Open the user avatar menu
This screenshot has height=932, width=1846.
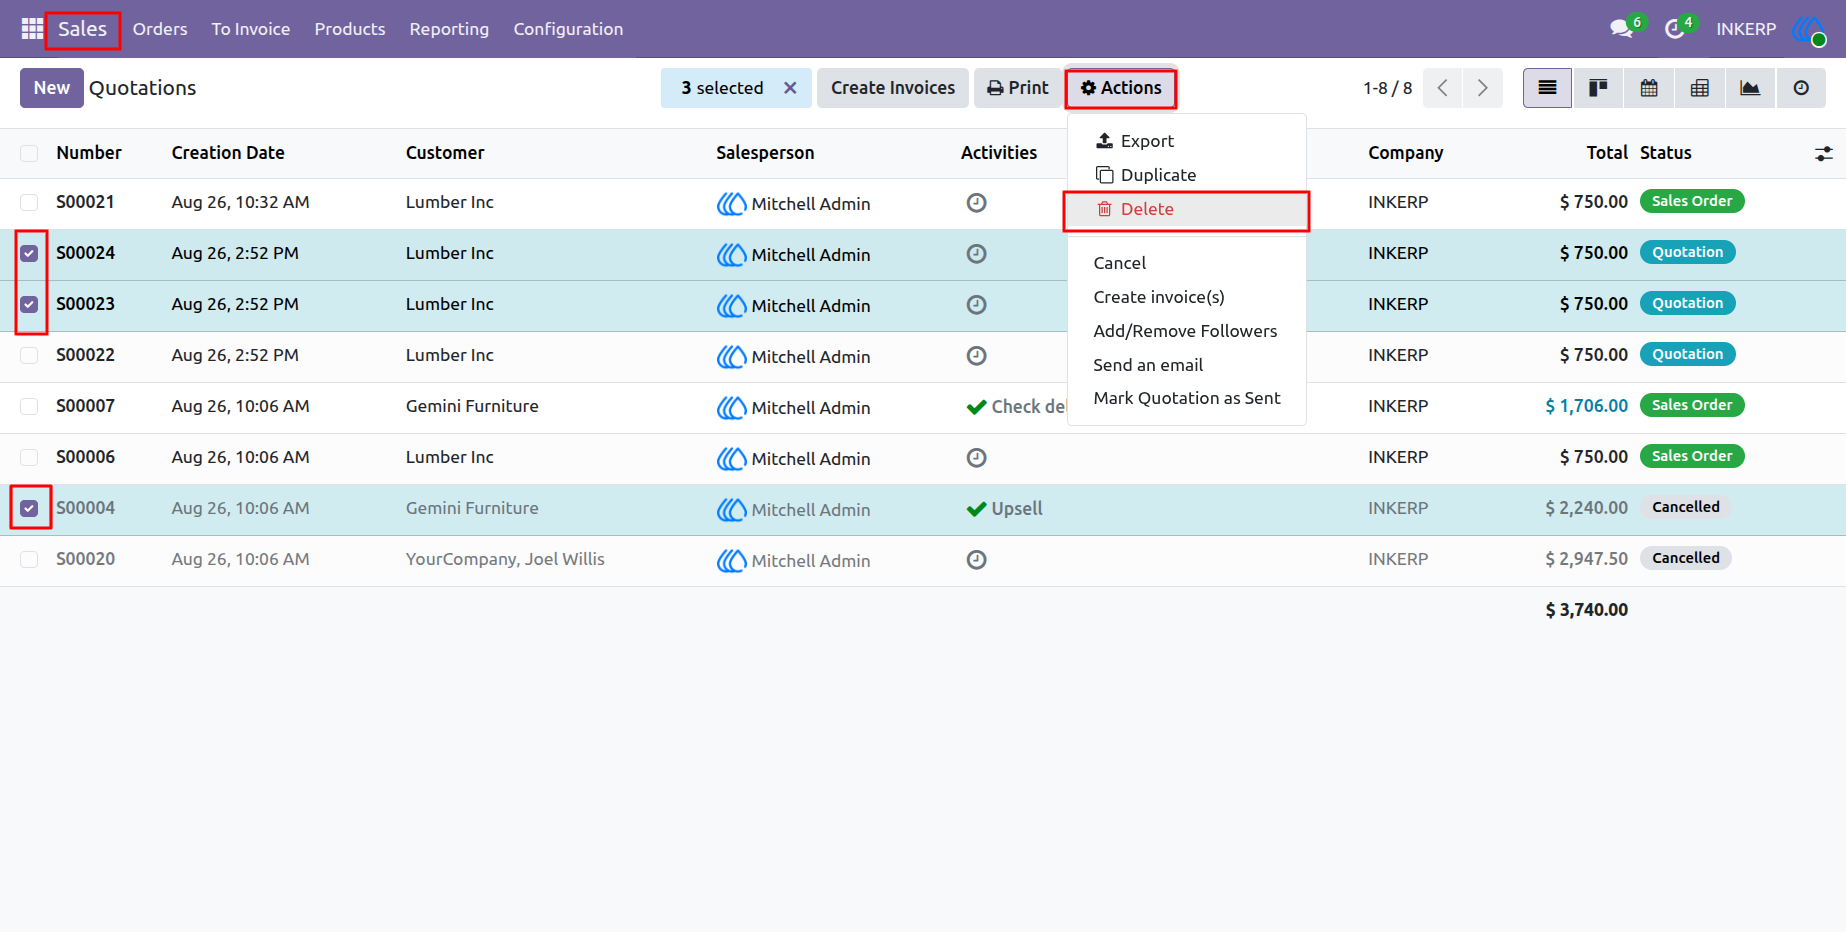point(1809,29)
